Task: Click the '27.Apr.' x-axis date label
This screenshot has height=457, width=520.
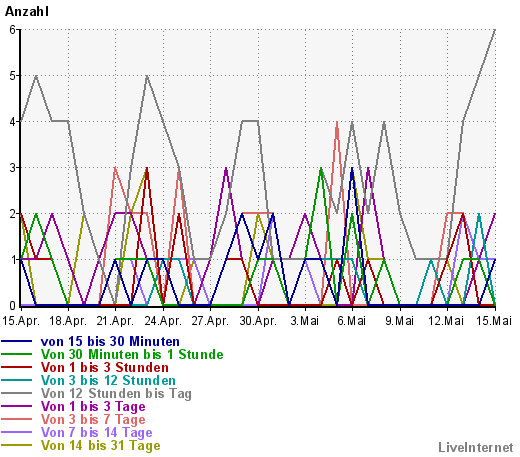Action: [210, 321]
